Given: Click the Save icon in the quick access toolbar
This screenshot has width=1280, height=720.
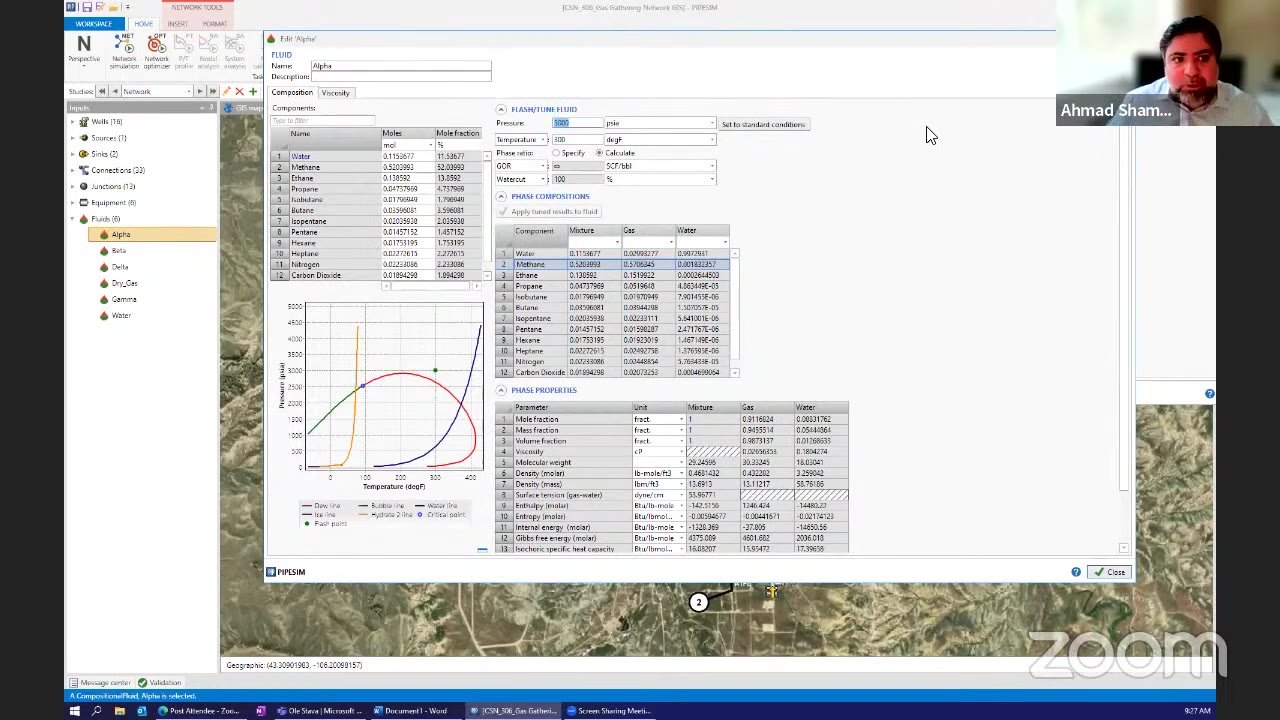Looking at the screenshot, I should (88, 7).
